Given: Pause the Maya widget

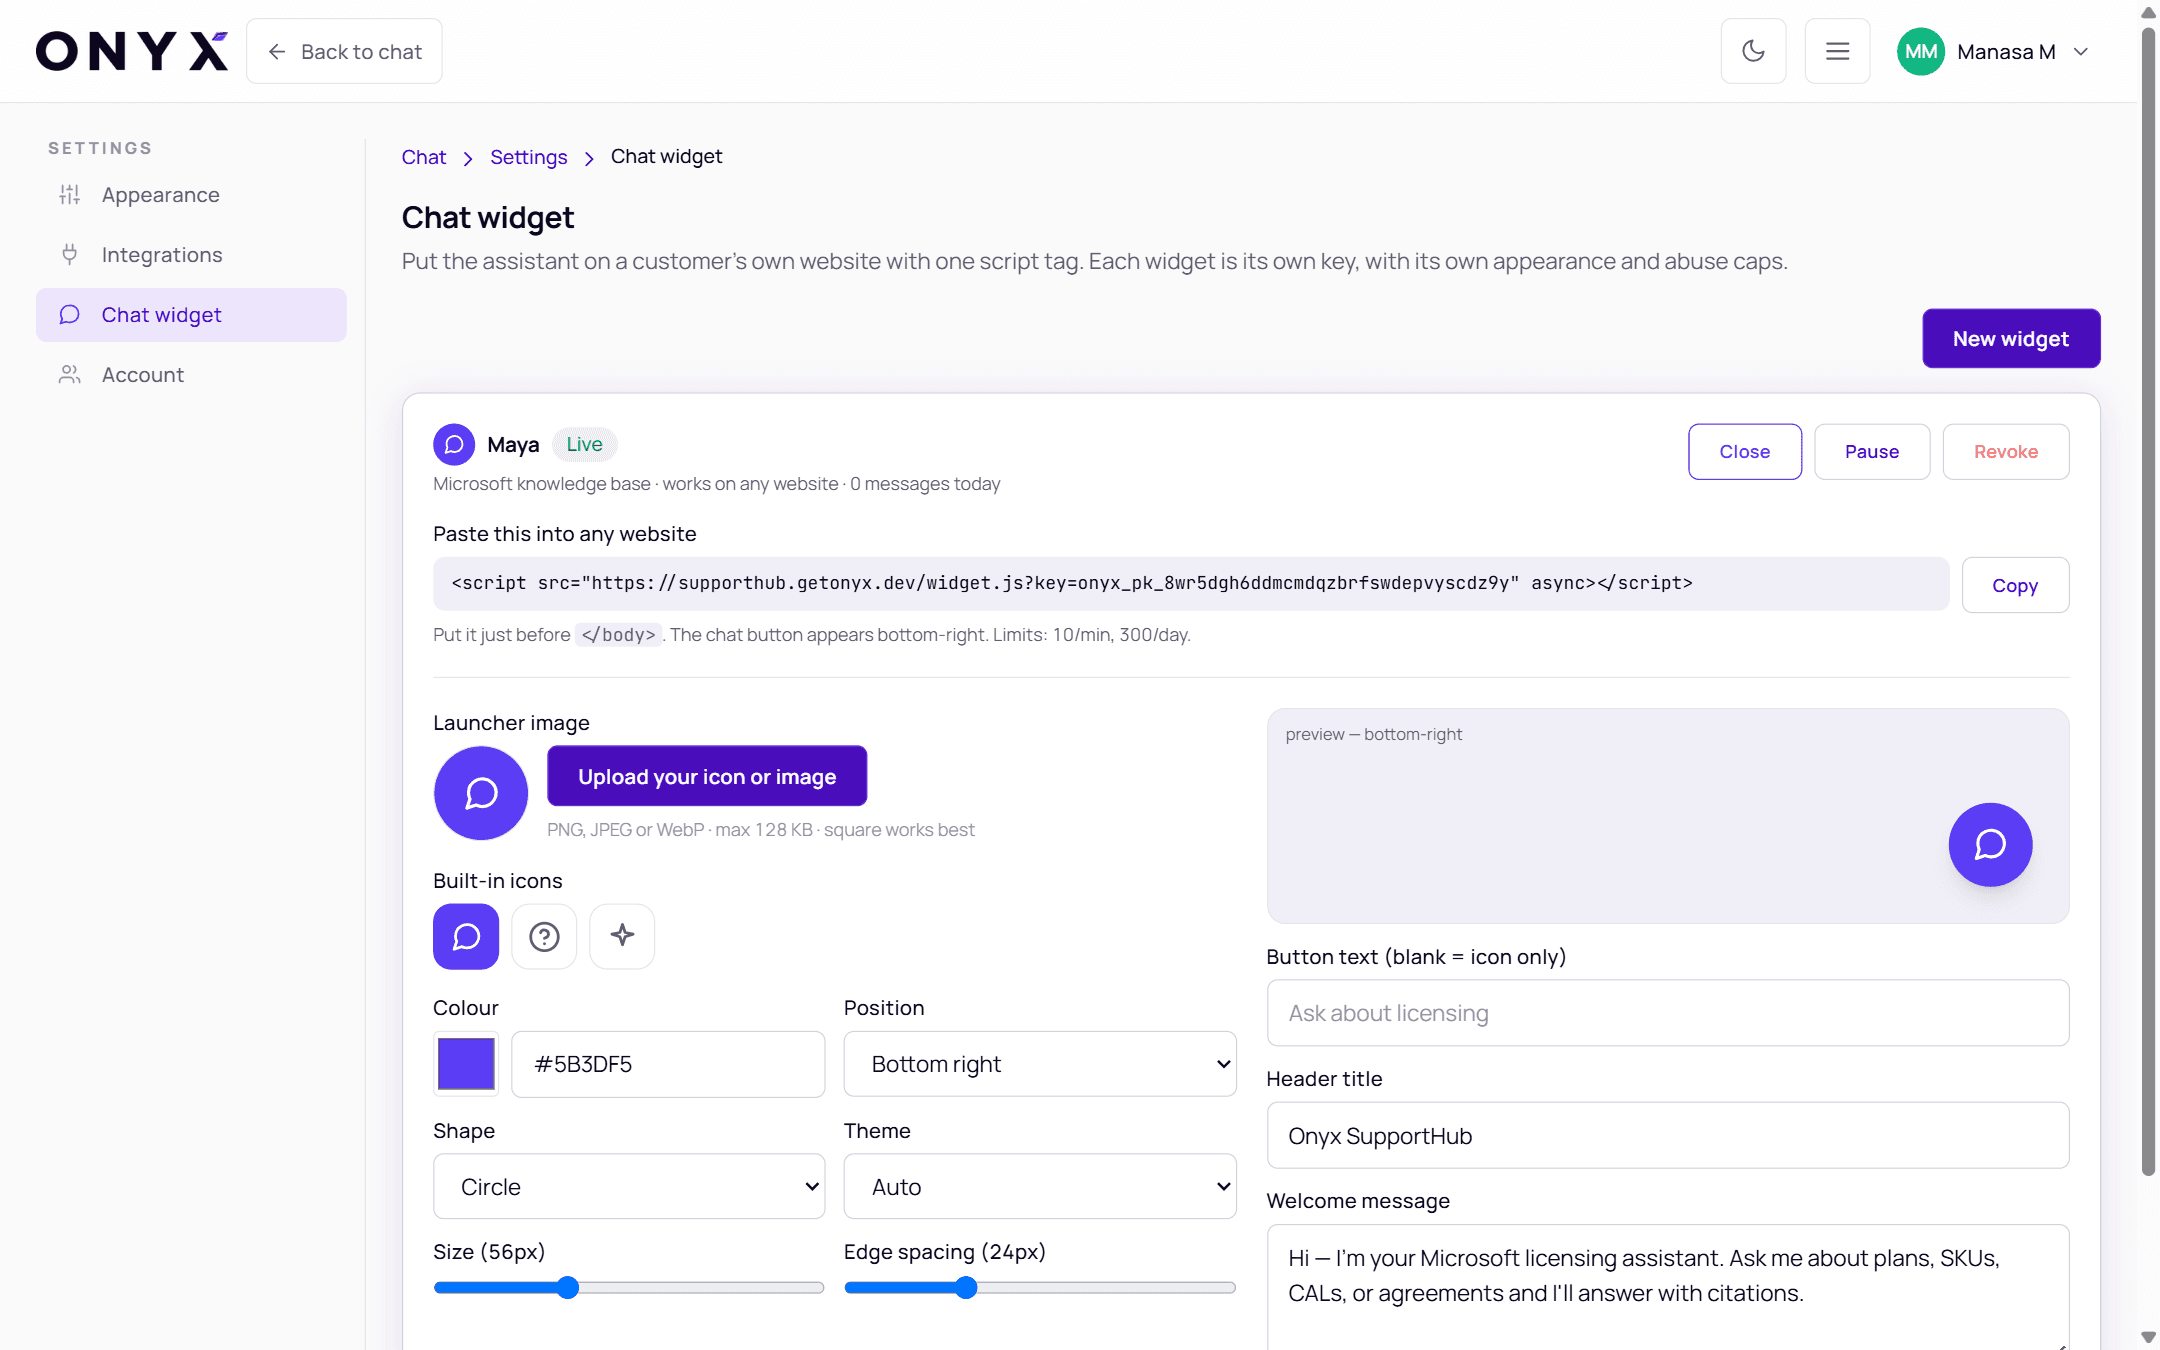Looking at the screenshot, I should (1872, 452).
